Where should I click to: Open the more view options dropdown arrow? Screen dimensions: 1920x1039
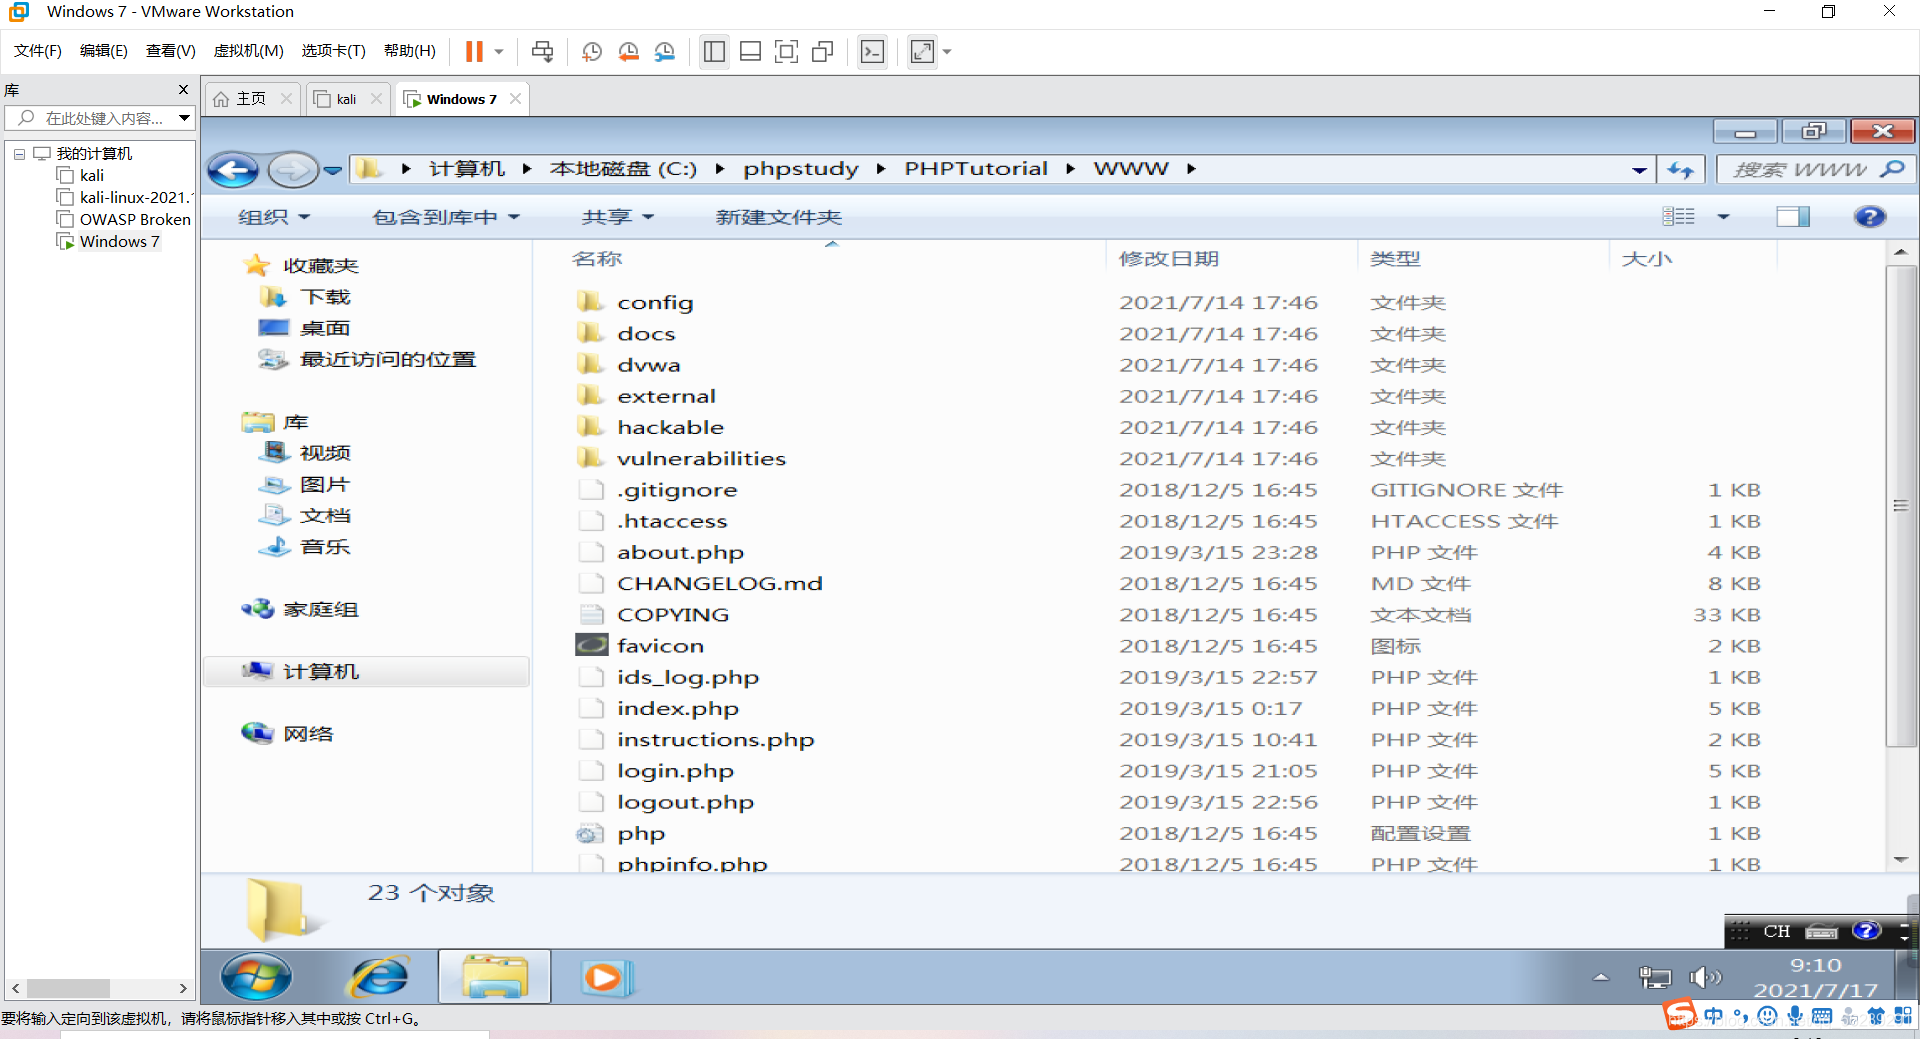click(x=1723, y=217)
